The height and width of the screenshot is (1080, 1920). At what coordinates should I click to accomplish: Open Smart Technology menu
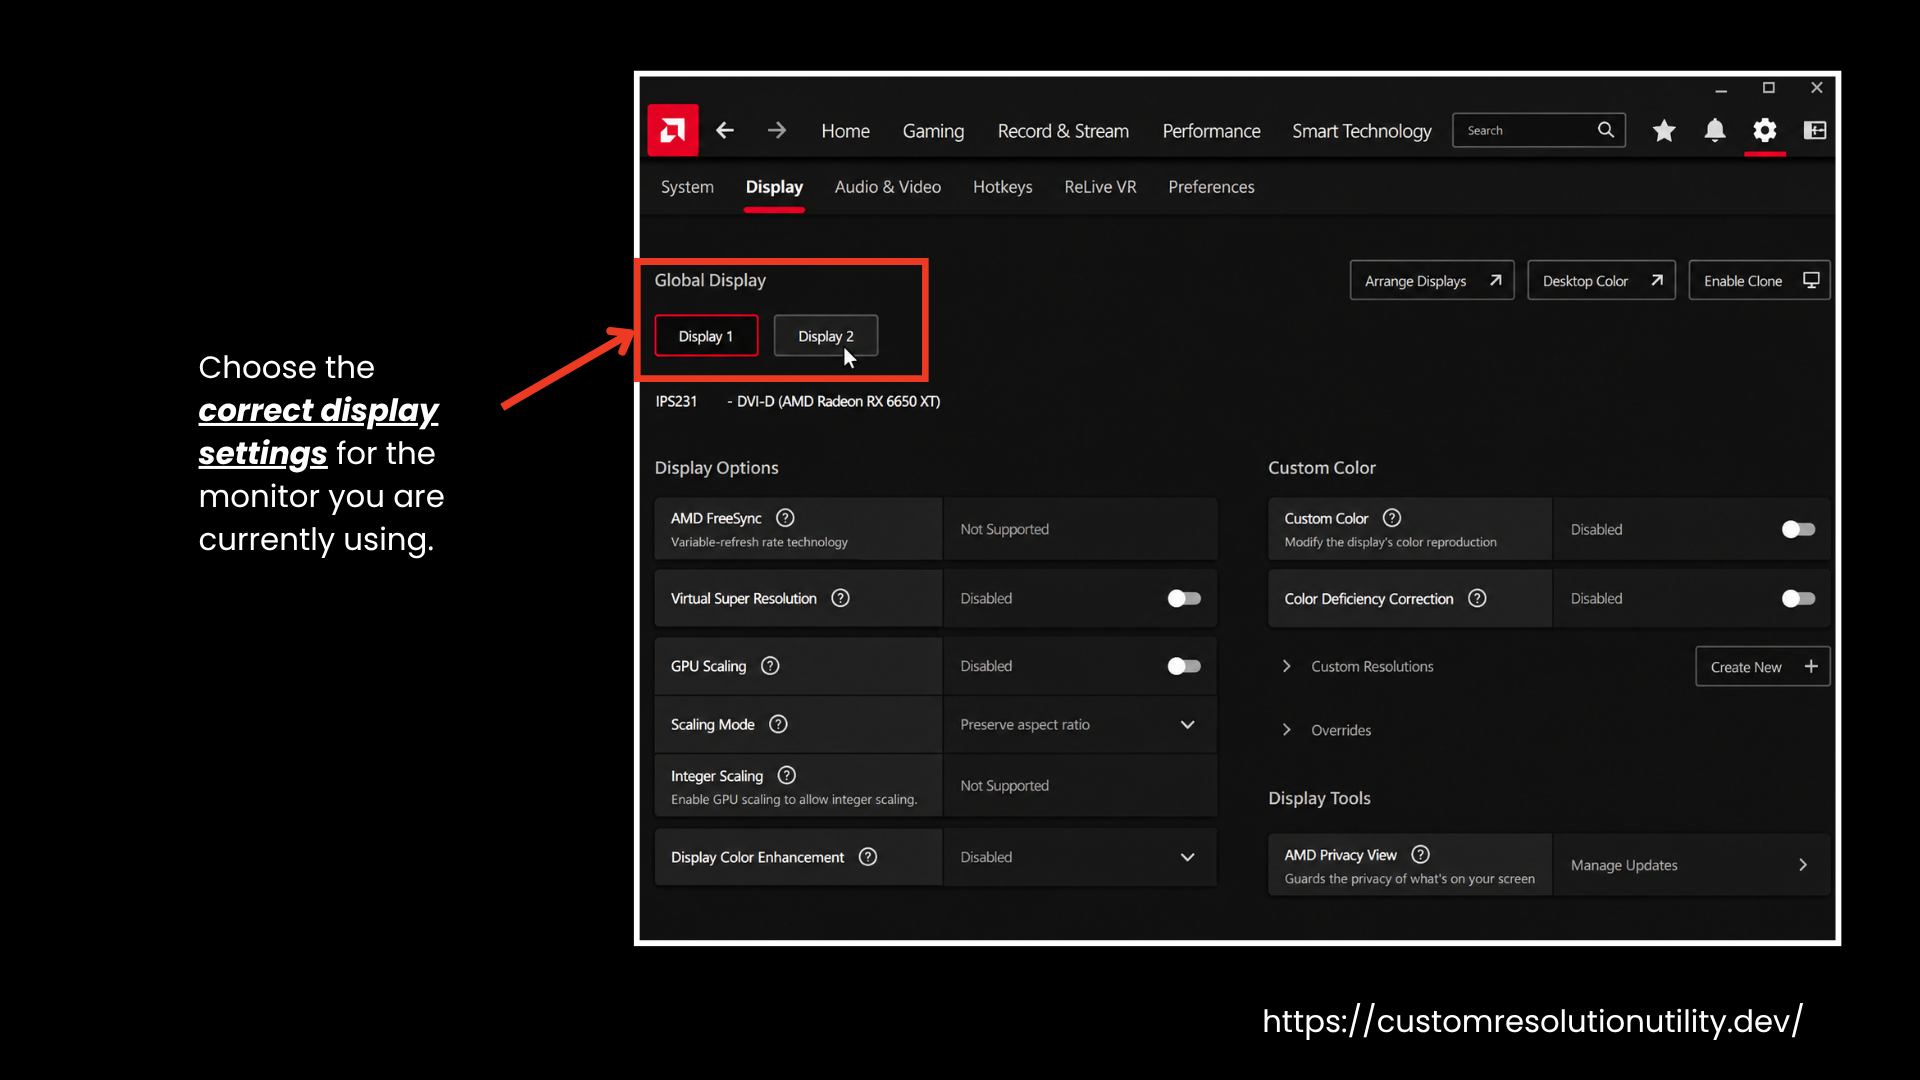(x=1361, y=131)
